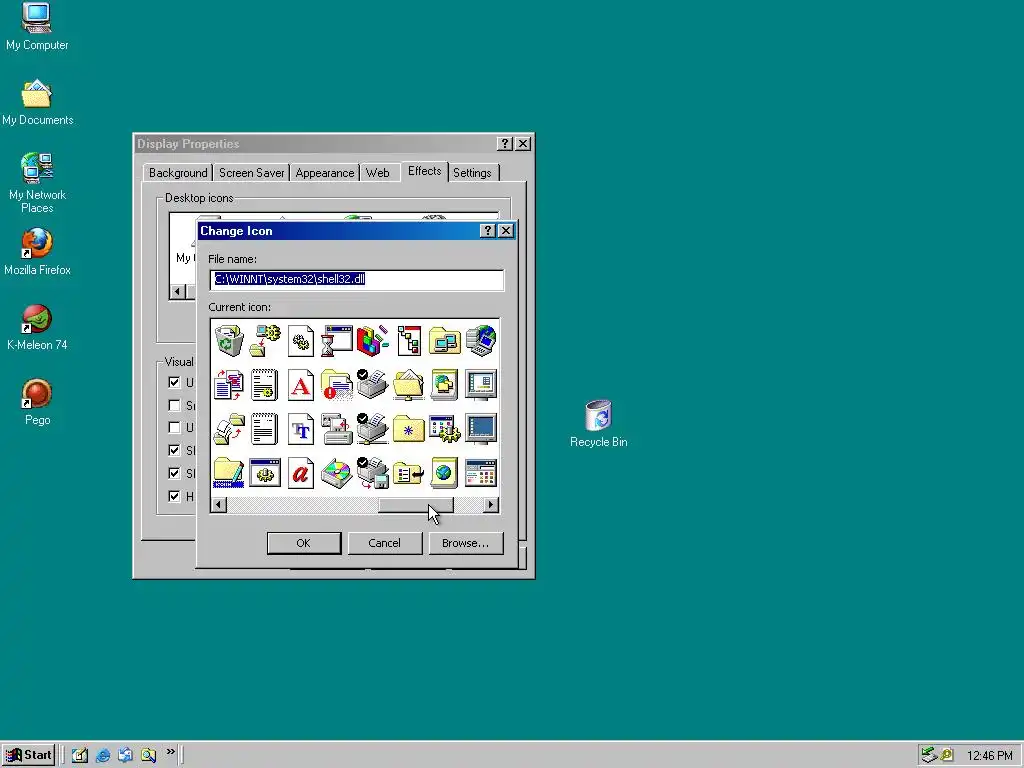This screenshot has height=768, width=1024.
Task: Select the full recycle bin icon
Action: coord(229,340)
